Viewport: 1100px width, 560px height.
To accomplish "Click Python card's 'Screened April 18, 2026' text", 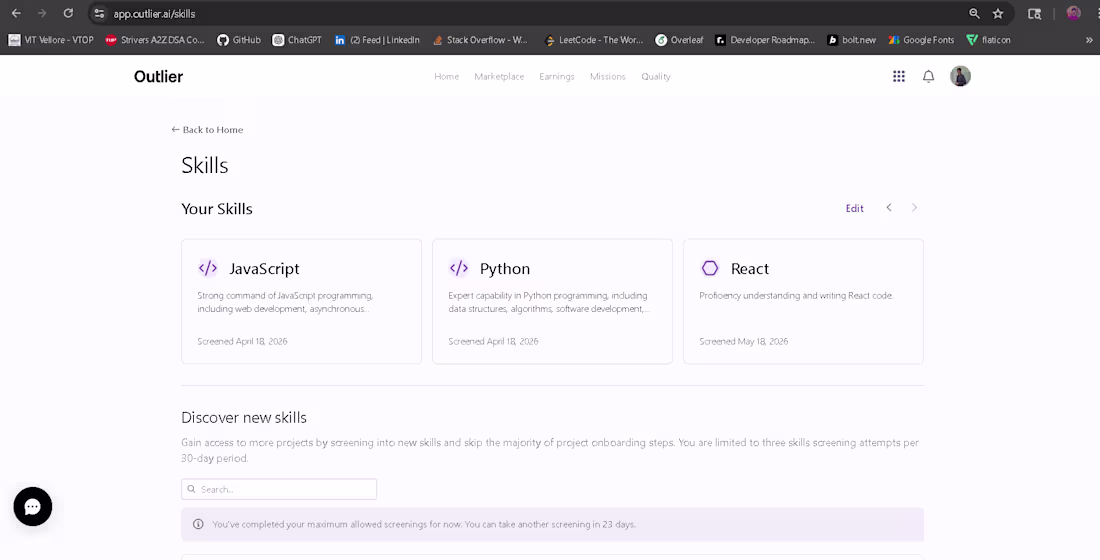I will (493, 342).
